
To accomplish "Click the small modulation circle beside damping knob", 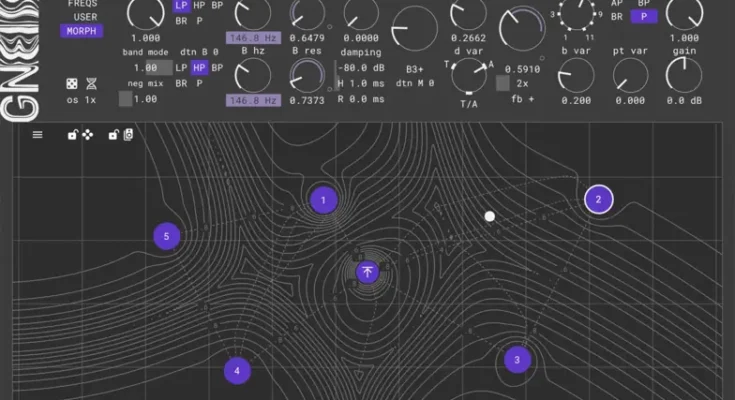I will 330,27.
